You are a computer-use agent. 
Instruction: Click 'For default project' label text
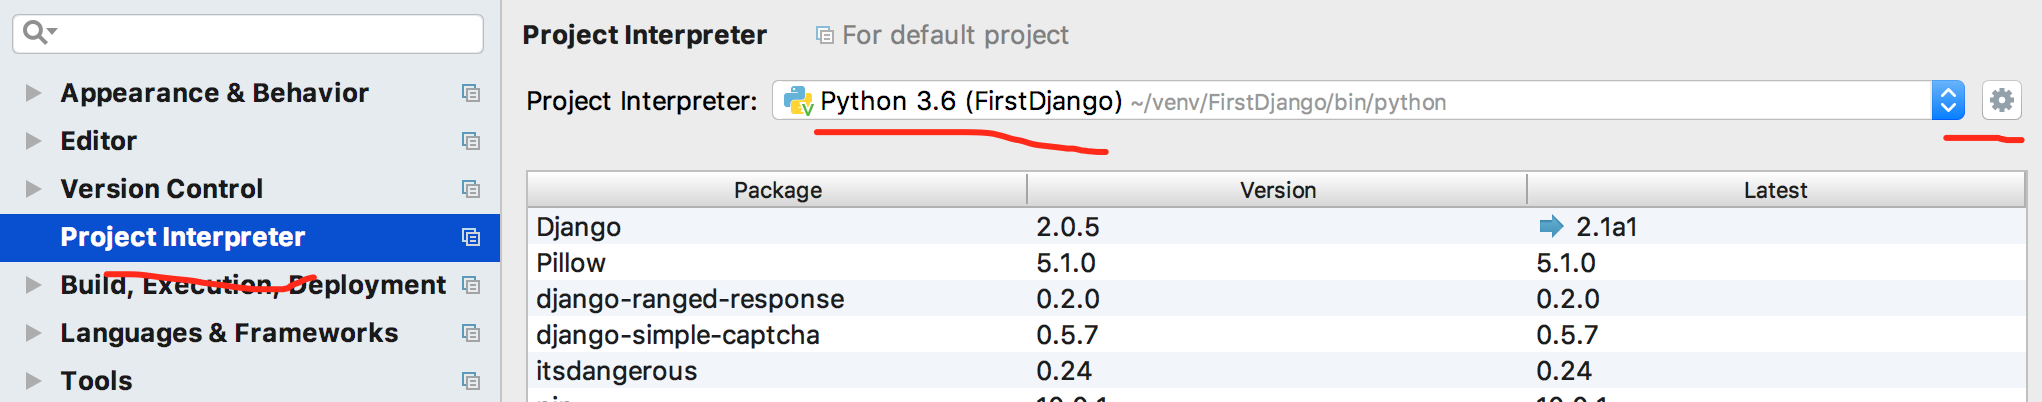click(x=955, y=36)
